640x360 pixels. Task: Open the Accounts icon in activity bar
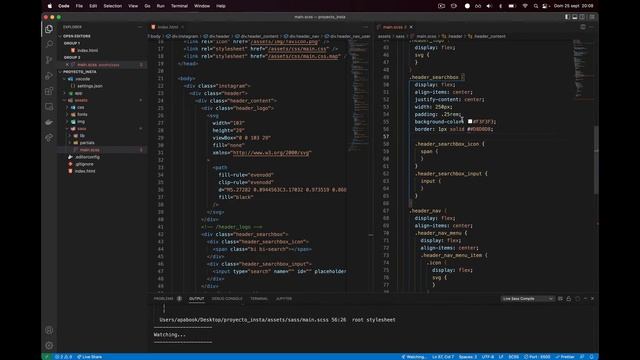(49, 330)
